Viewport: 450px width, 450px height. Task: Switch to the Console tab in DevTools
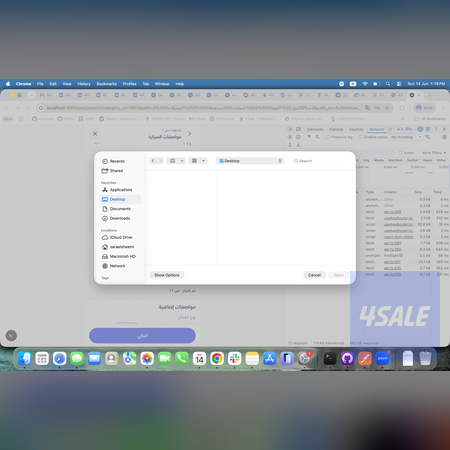tap(336, 129)
